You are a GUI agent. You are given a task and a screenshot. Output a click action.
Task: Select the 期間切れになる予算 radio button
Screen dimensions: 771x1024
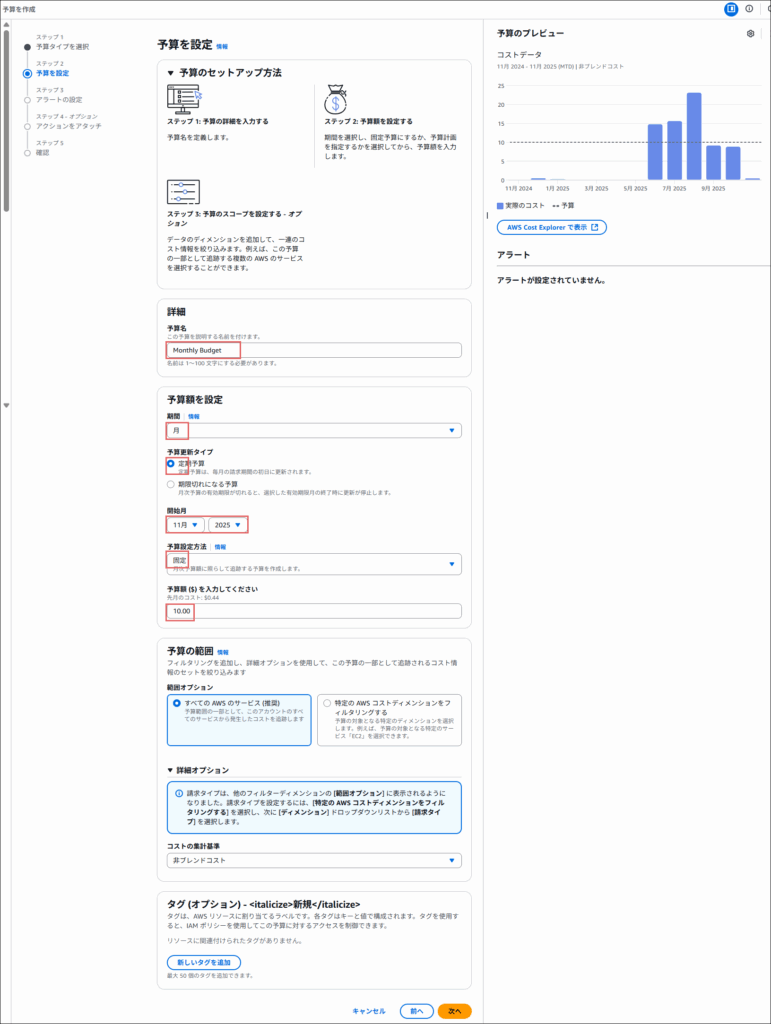pyautogui.click(x=171, y=484)
